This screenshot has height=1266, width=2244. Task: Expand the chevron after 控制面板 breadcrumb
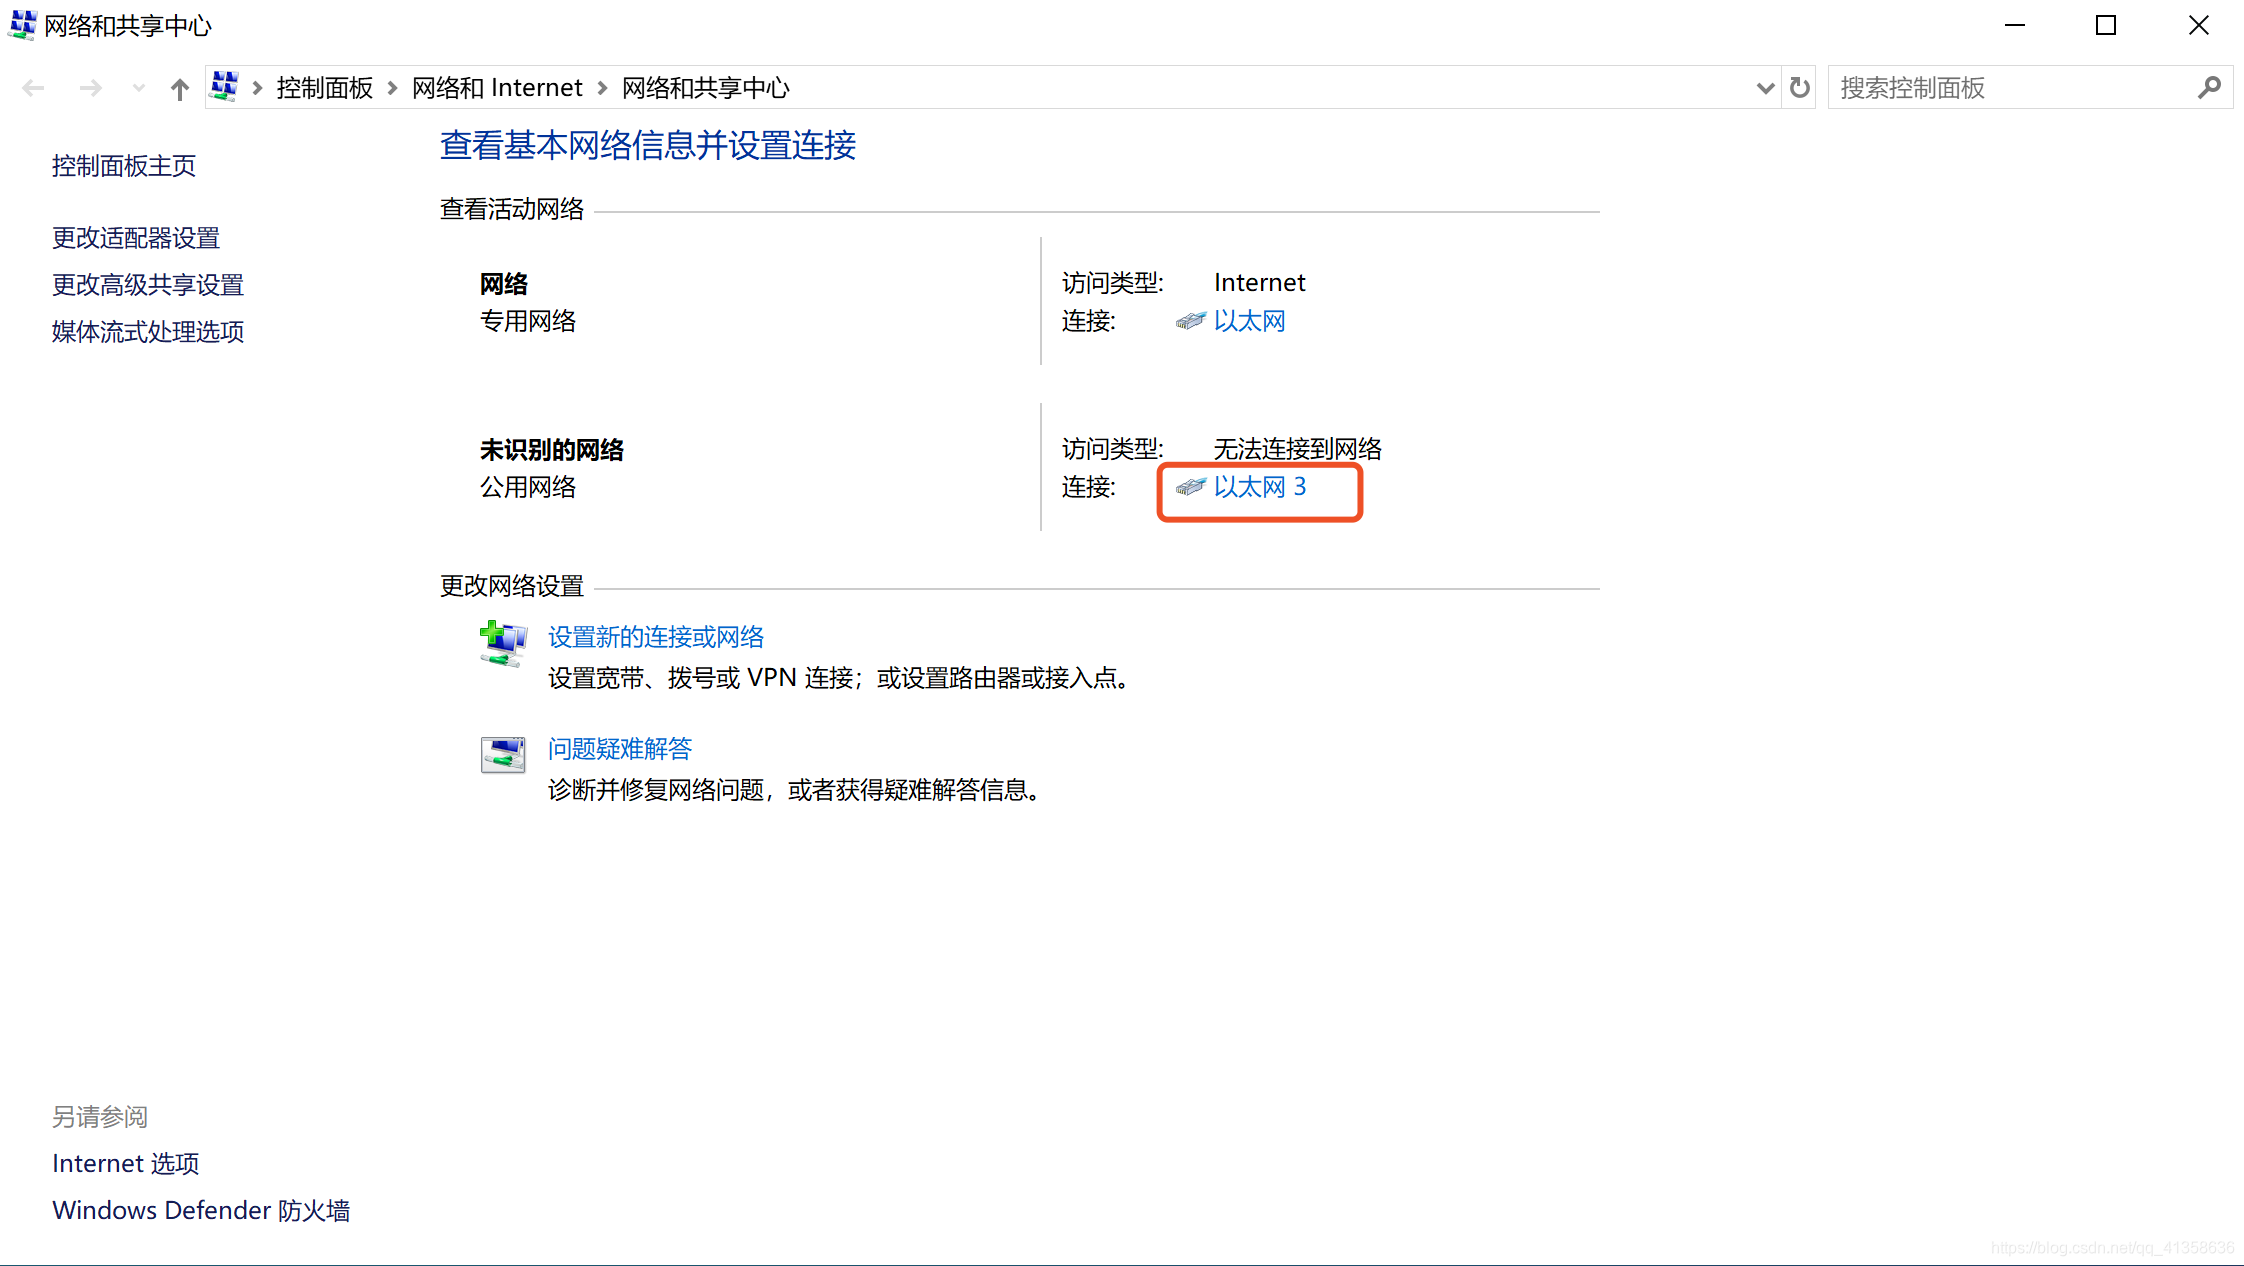[393, 88]
